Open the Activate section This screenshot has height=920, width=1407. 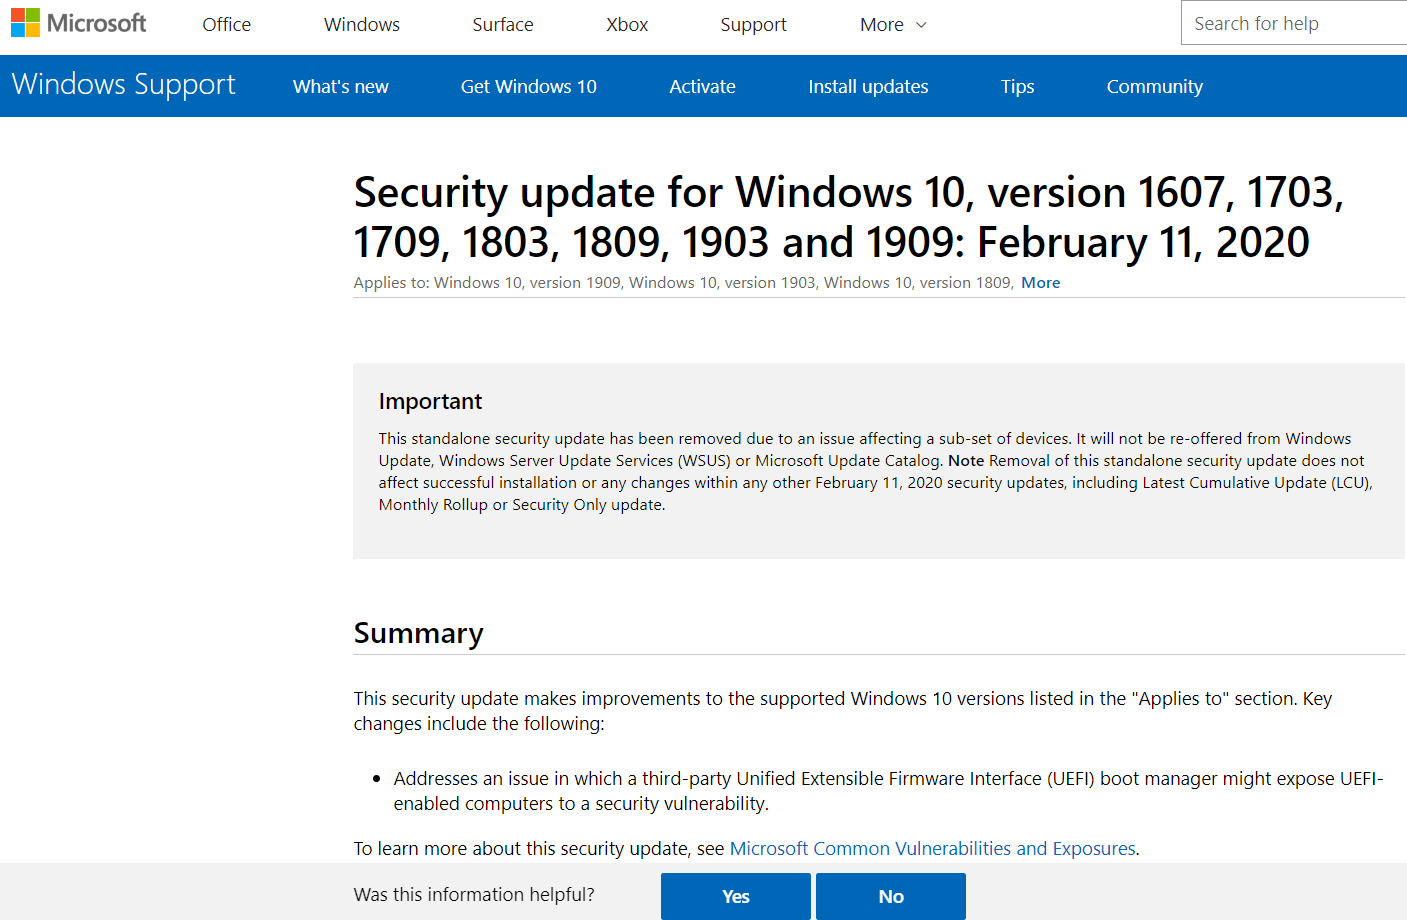pyautogui.click(x=703, y=87)
